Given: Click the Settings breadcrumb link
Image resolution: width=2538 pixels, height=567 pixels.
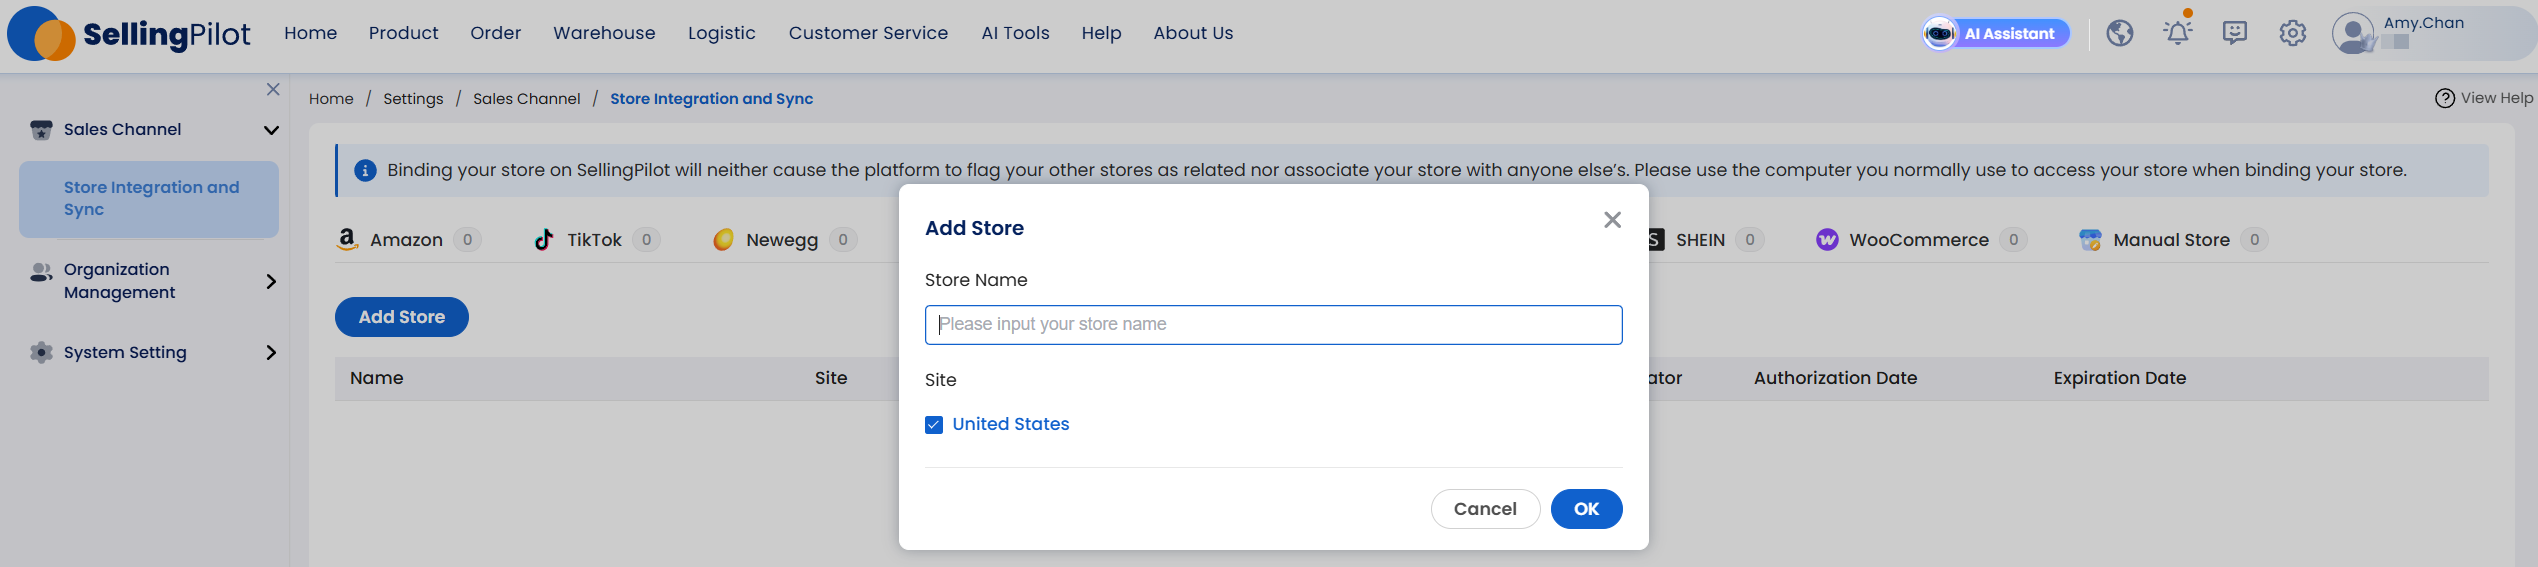Looking at the screenshot, I should pyautogui.click(x=413, y=99).
